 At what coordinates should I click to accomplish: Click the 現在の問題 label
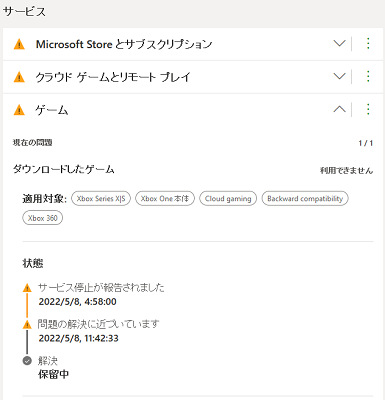33,143
